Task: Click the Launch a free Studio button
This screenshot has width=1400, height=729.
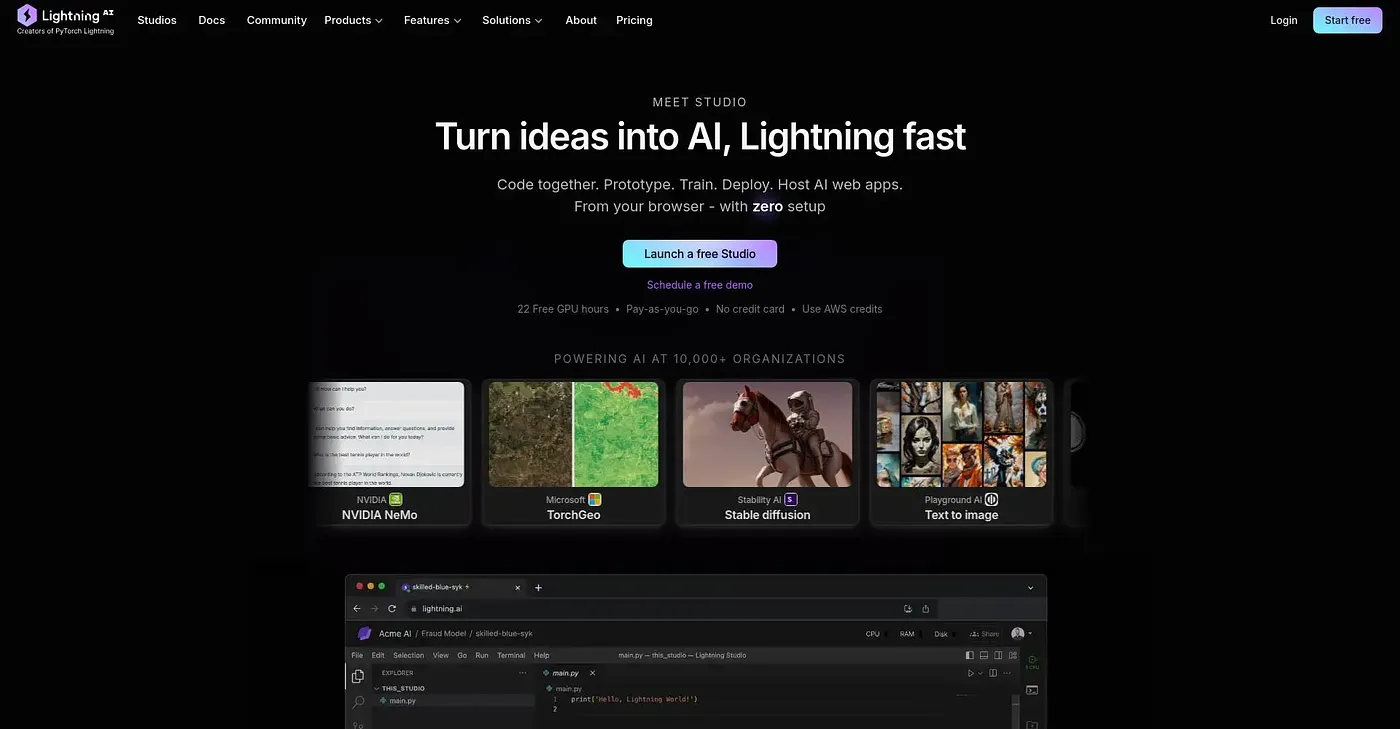Action: coord(700,254)
